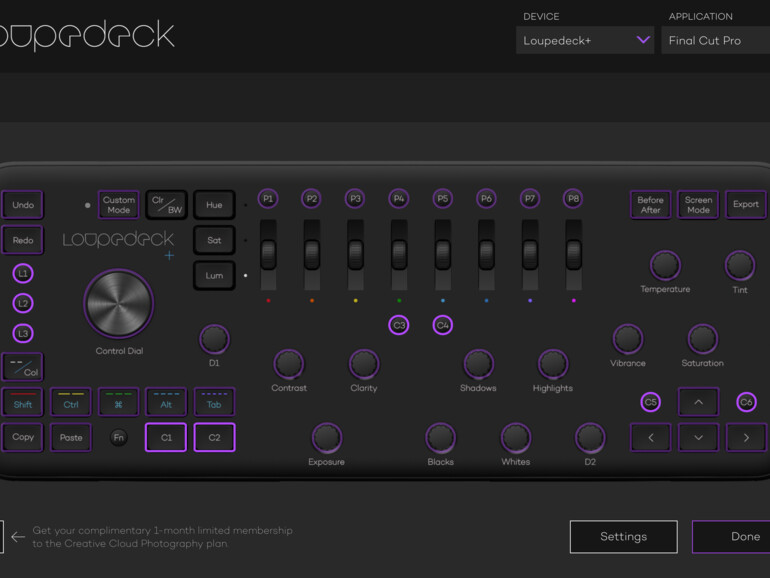
Task: Click the P1 scroll wheel slider
Action: click(268, 253)
